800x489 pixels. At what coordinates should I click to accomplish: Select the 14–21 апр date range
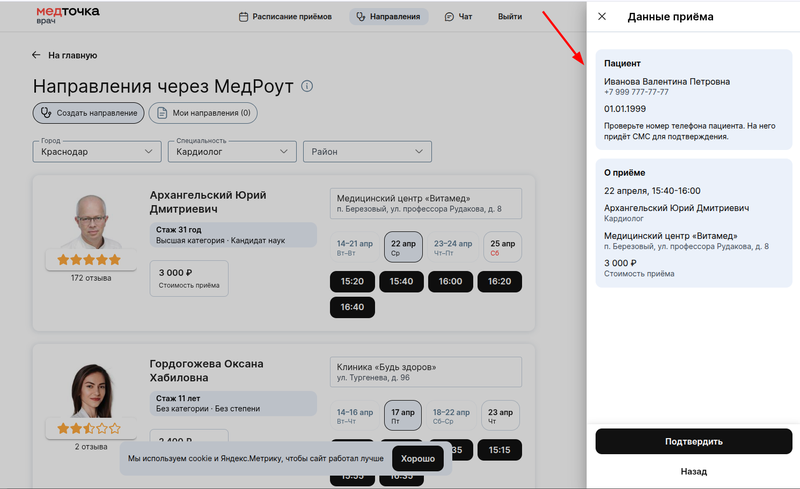point(355,247)
